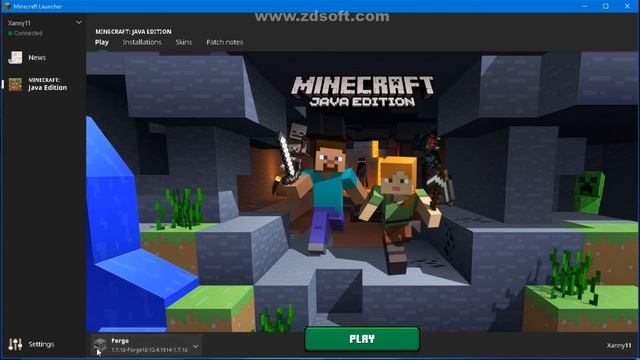The height and width of the screenshot is (360, 640).
Task: Go to the Skins tab
Action: 184,42
